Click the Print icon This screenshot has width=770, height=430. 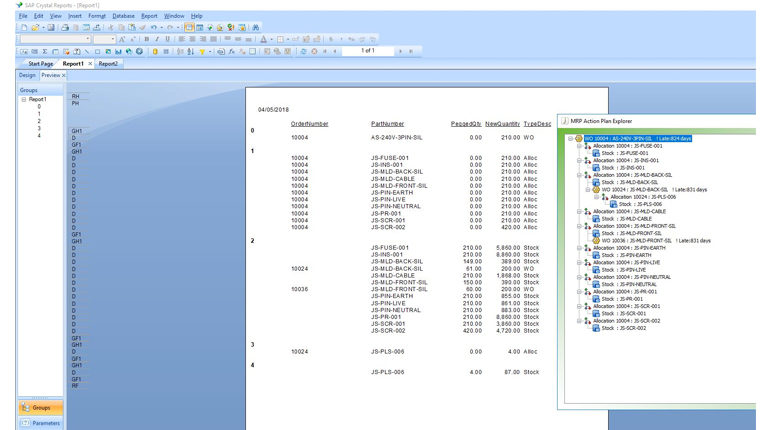pos(65,27)
